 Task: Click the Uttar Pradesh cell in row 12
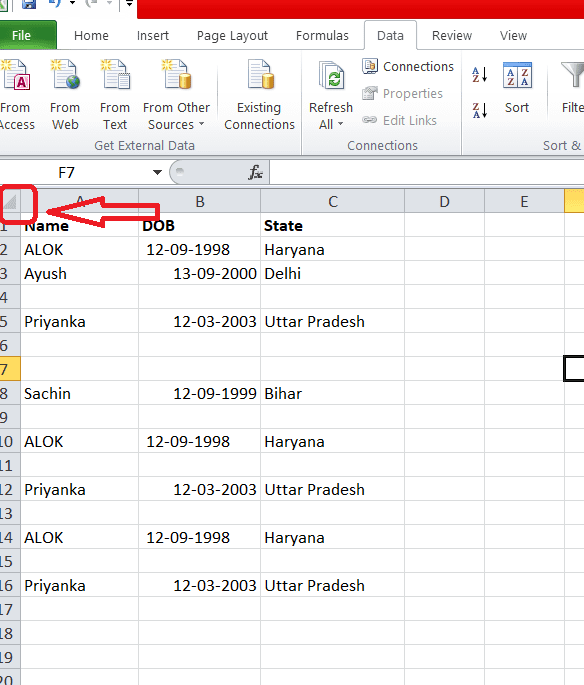(332, 489)
